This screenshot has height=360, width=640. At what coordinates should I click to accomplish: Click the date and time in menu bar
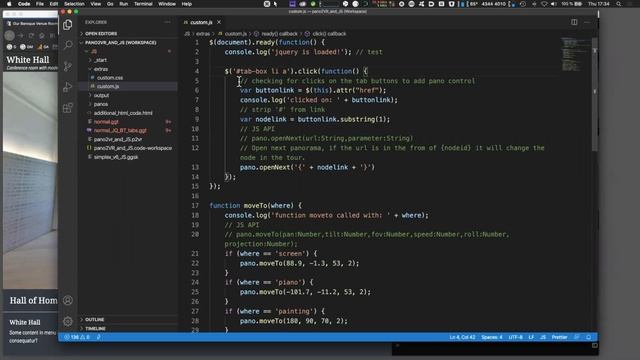[598, 4]
